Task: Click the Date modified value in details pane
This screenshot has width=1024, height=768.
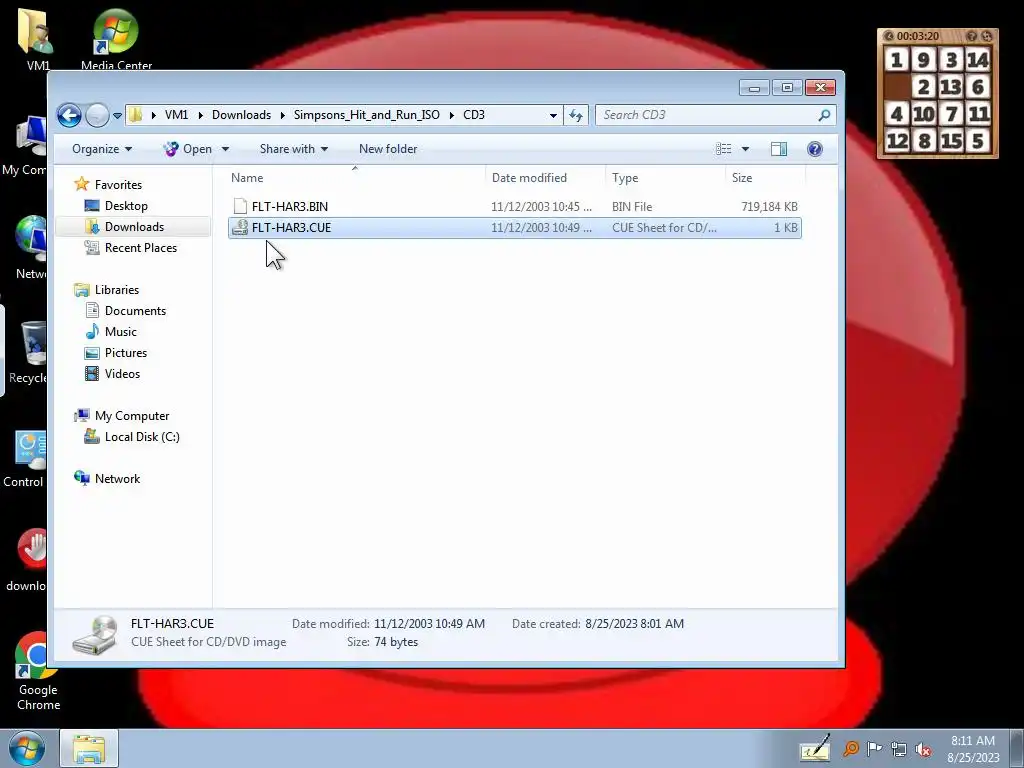Action: pos(429,624)
